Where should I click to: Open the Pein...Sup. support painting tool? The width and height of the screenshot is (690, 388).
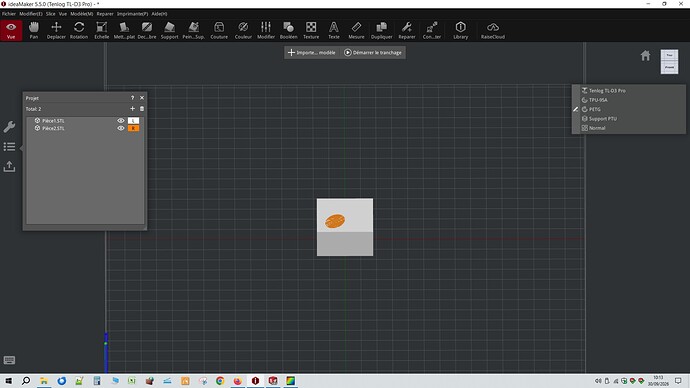click(x=193, y=30)
